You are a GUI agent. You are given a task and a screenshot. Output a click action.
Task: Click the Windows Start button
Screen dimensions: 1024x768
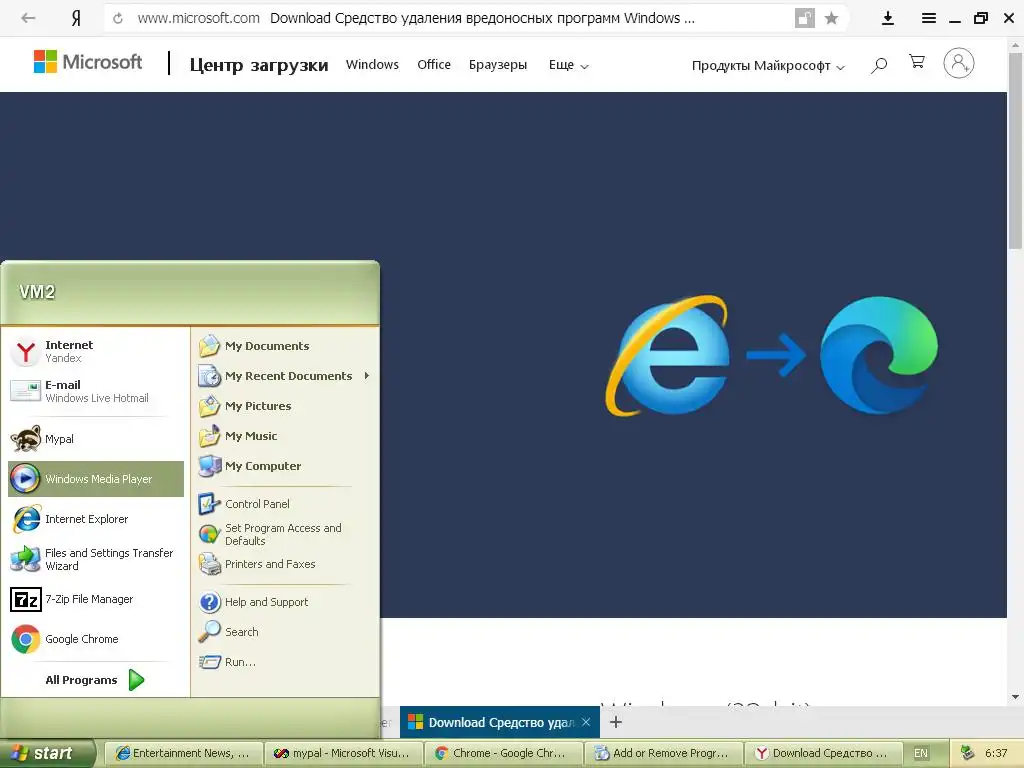(47, 753)
